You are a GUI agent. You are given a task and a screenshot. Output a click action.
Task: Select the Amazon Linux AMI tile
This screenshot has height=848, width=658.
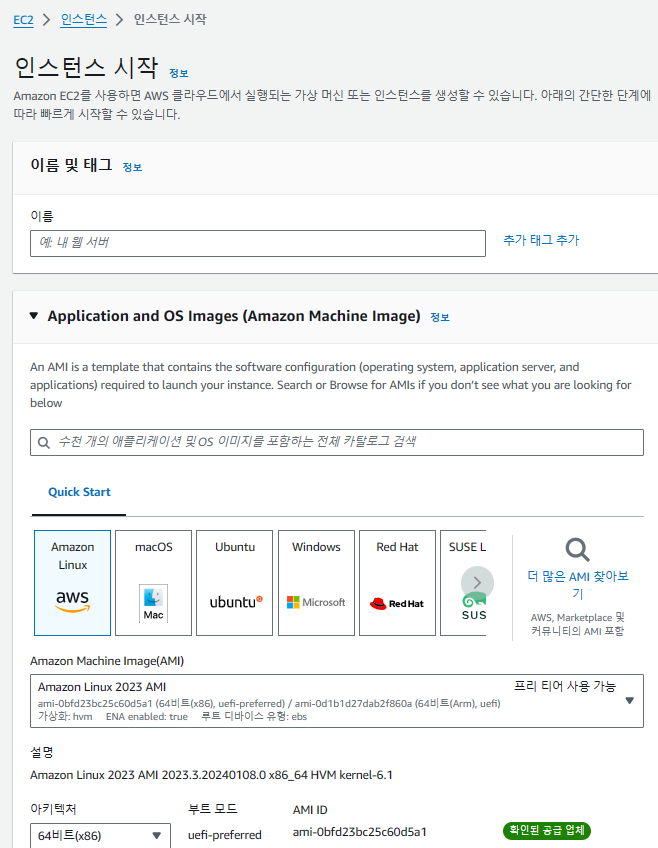pyautogui.click(x=72, y=583)
